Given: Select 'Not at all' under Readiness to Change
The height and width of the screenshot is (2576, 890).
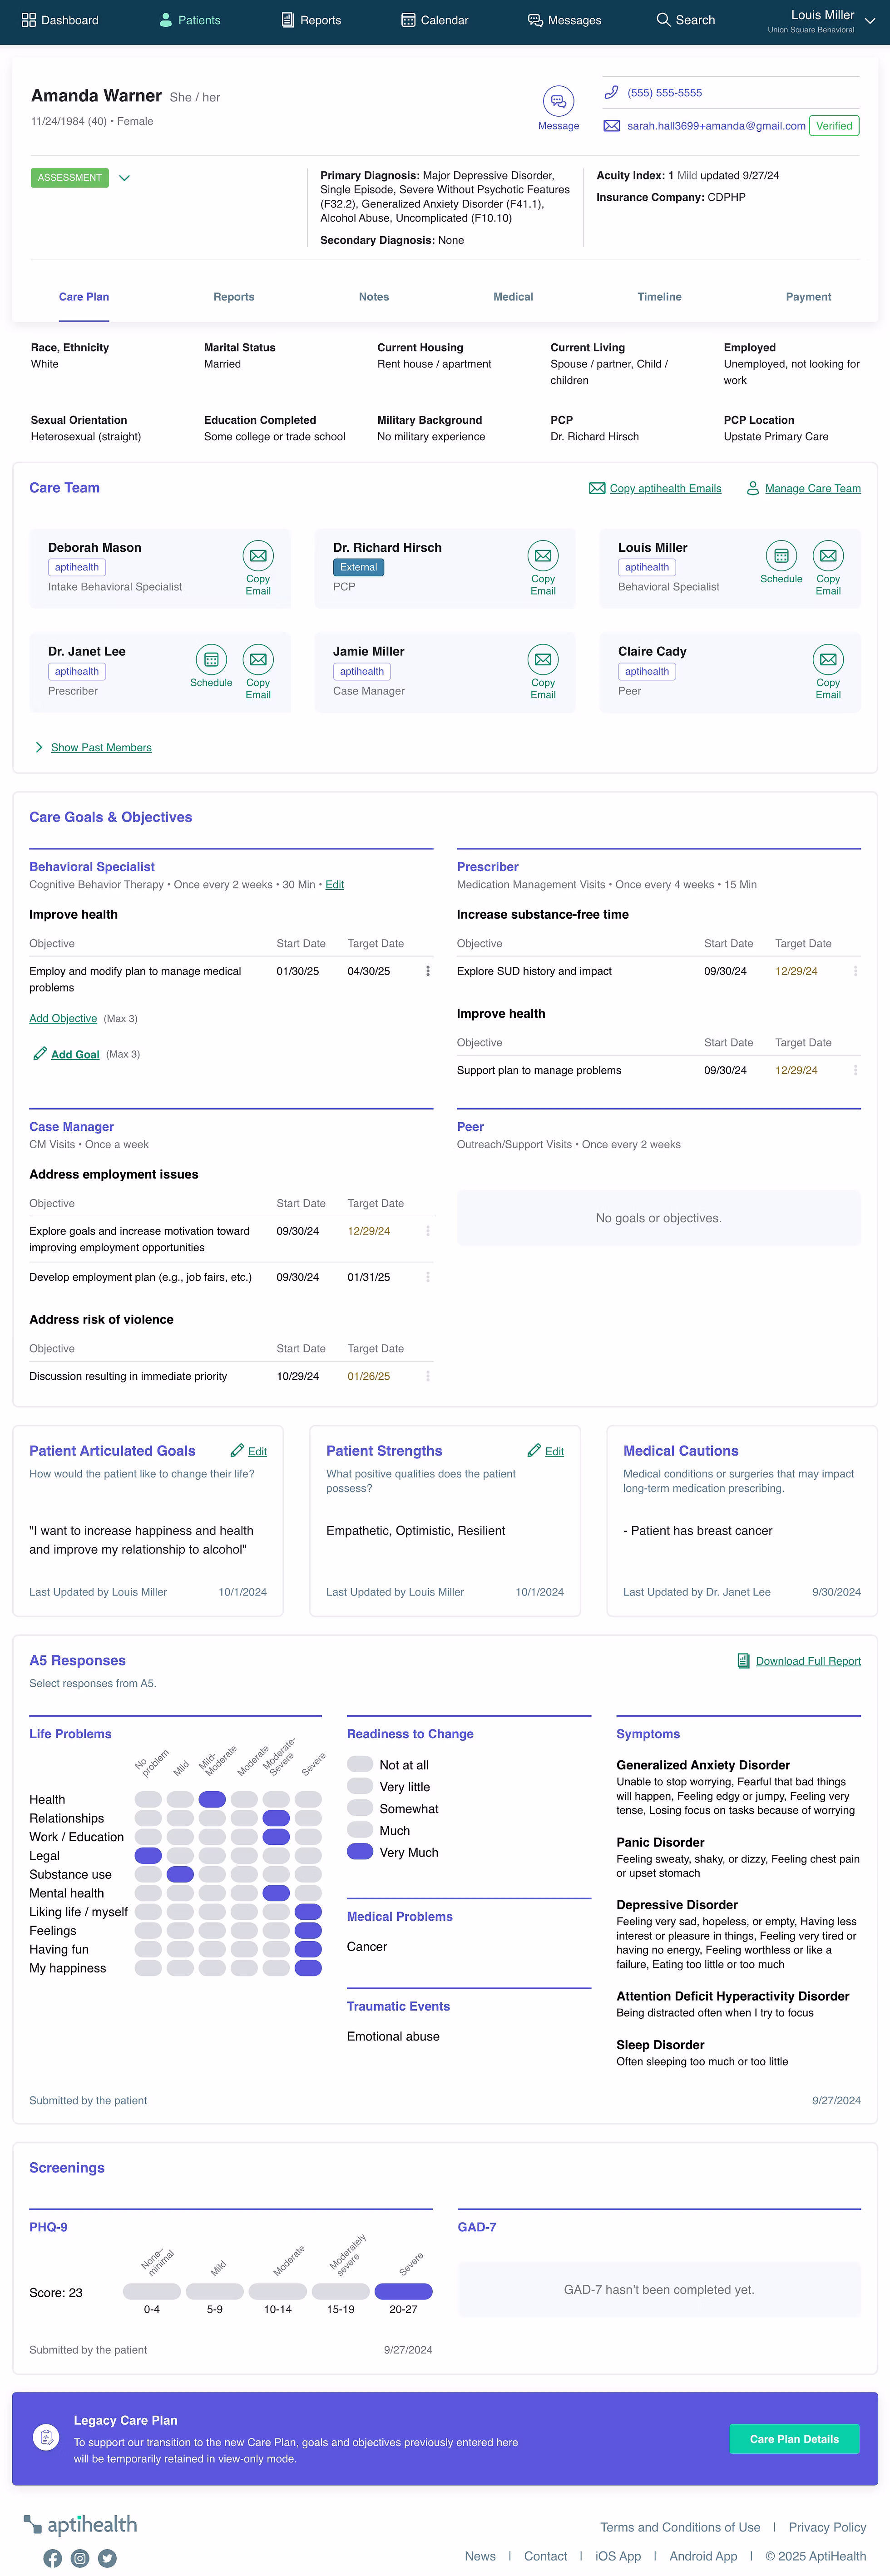Looking at the screenshot, I should click(x=360, y=1765).
